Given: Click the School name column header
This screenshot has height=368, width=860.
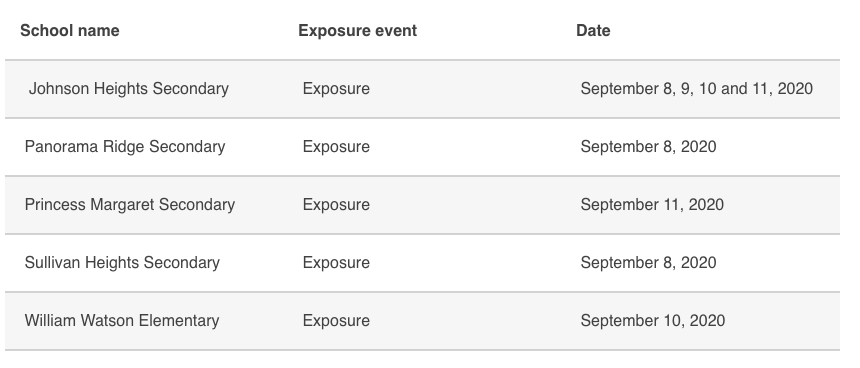Looking at the screenshot, I should coord(70,31).
